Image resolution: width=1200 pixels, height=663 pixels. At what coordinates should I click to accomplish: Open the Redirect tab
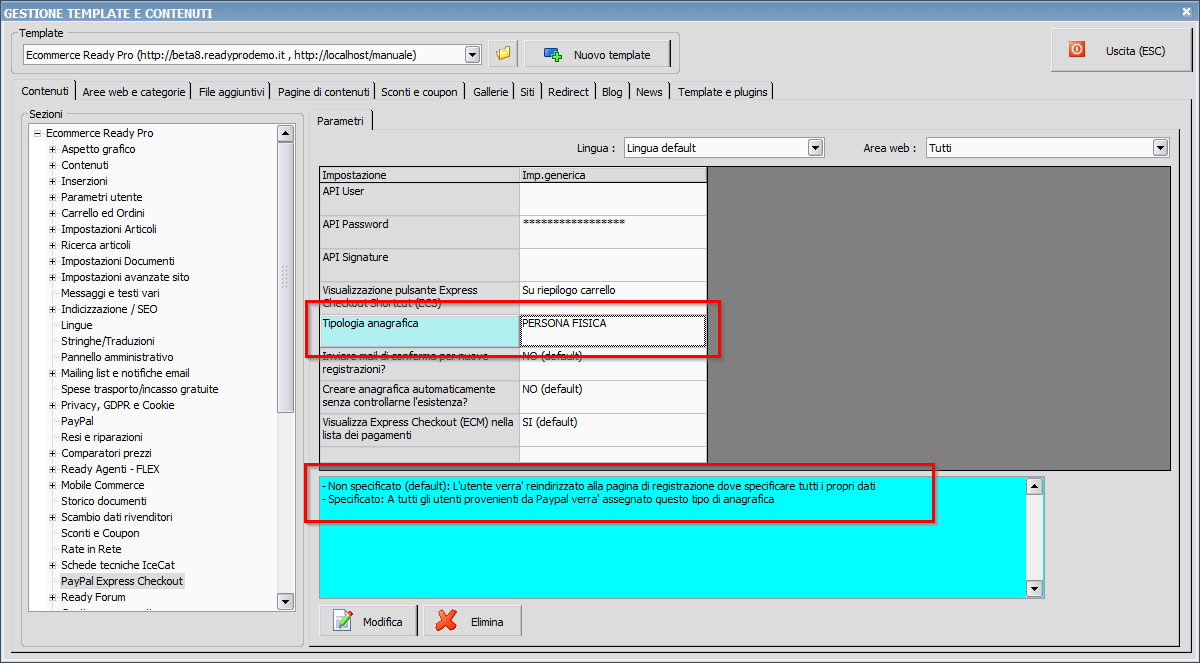pyautogui.click(x=569, y=92)
